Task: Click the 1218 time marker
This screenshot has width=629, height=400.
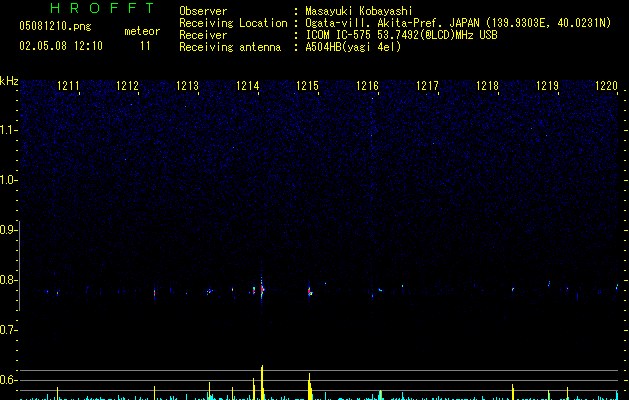Action: (487, 86)
